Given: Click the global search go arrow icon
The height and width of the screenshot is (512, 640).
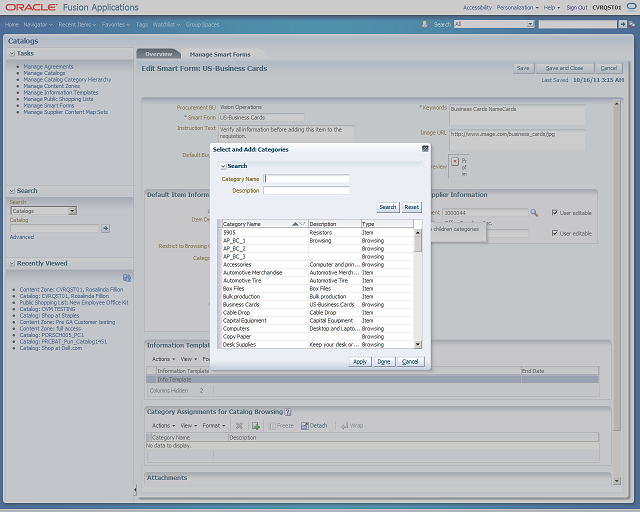Looking at the screenshot, I should tap(622, 24).
